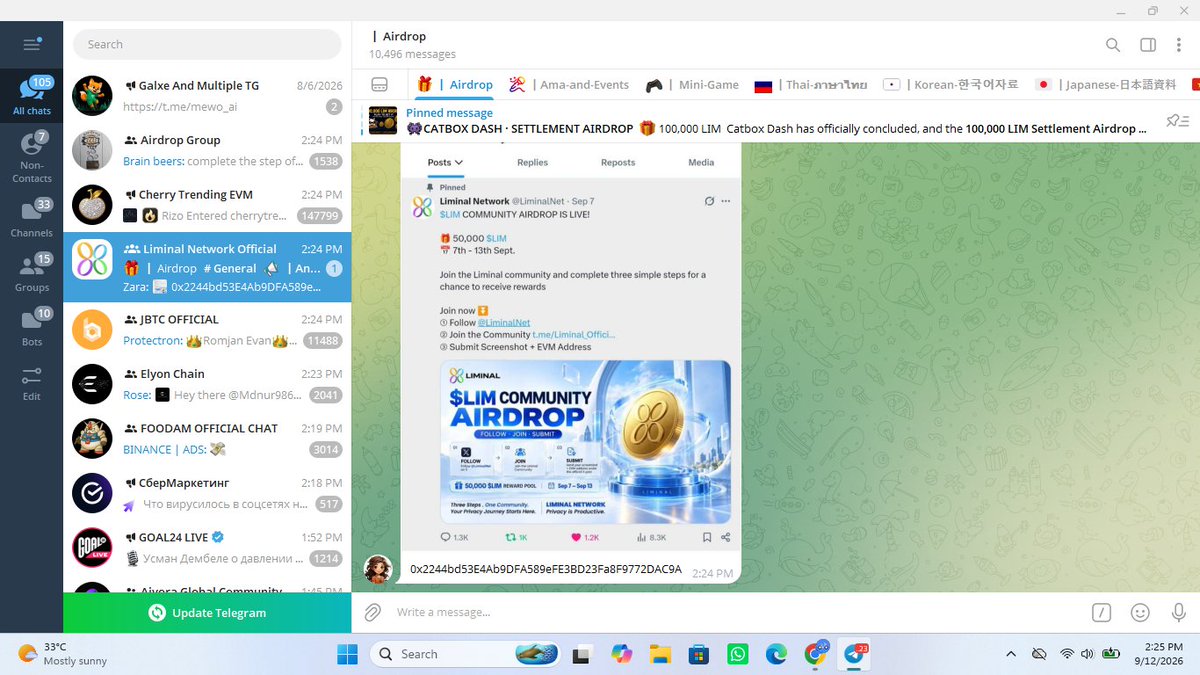This screenshot has width=1200, height=675.
Task: Open the chat more options menu
Action: pyautogui.click(x=1179, y=45)
